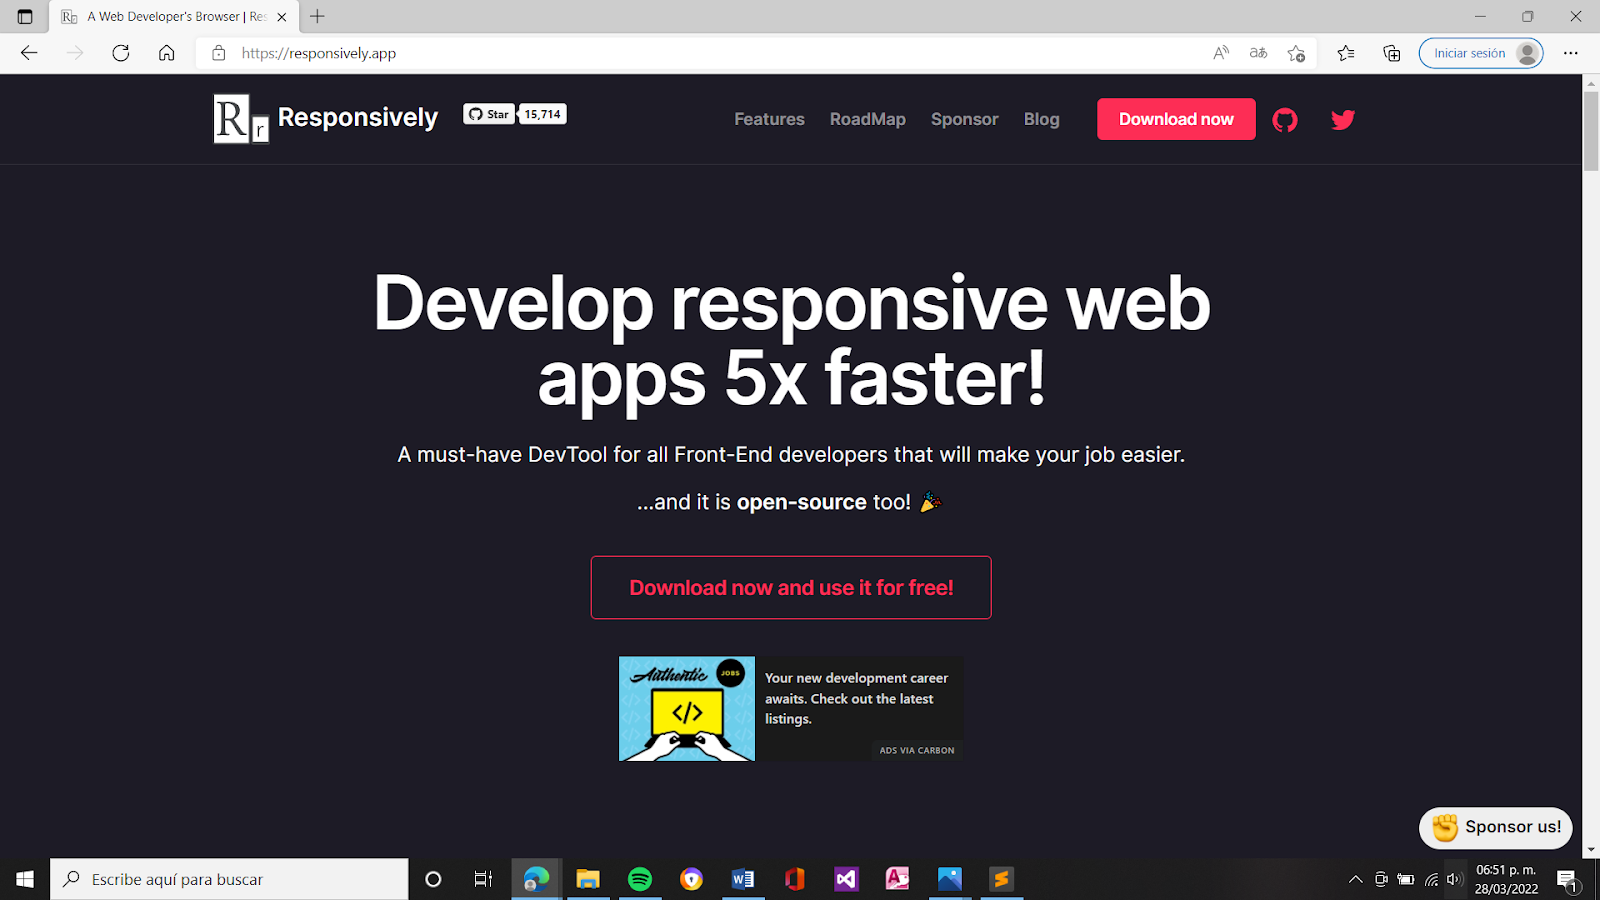
Task: Click the ADS VIA CARBON link
Action: click(x=917, y=750)
